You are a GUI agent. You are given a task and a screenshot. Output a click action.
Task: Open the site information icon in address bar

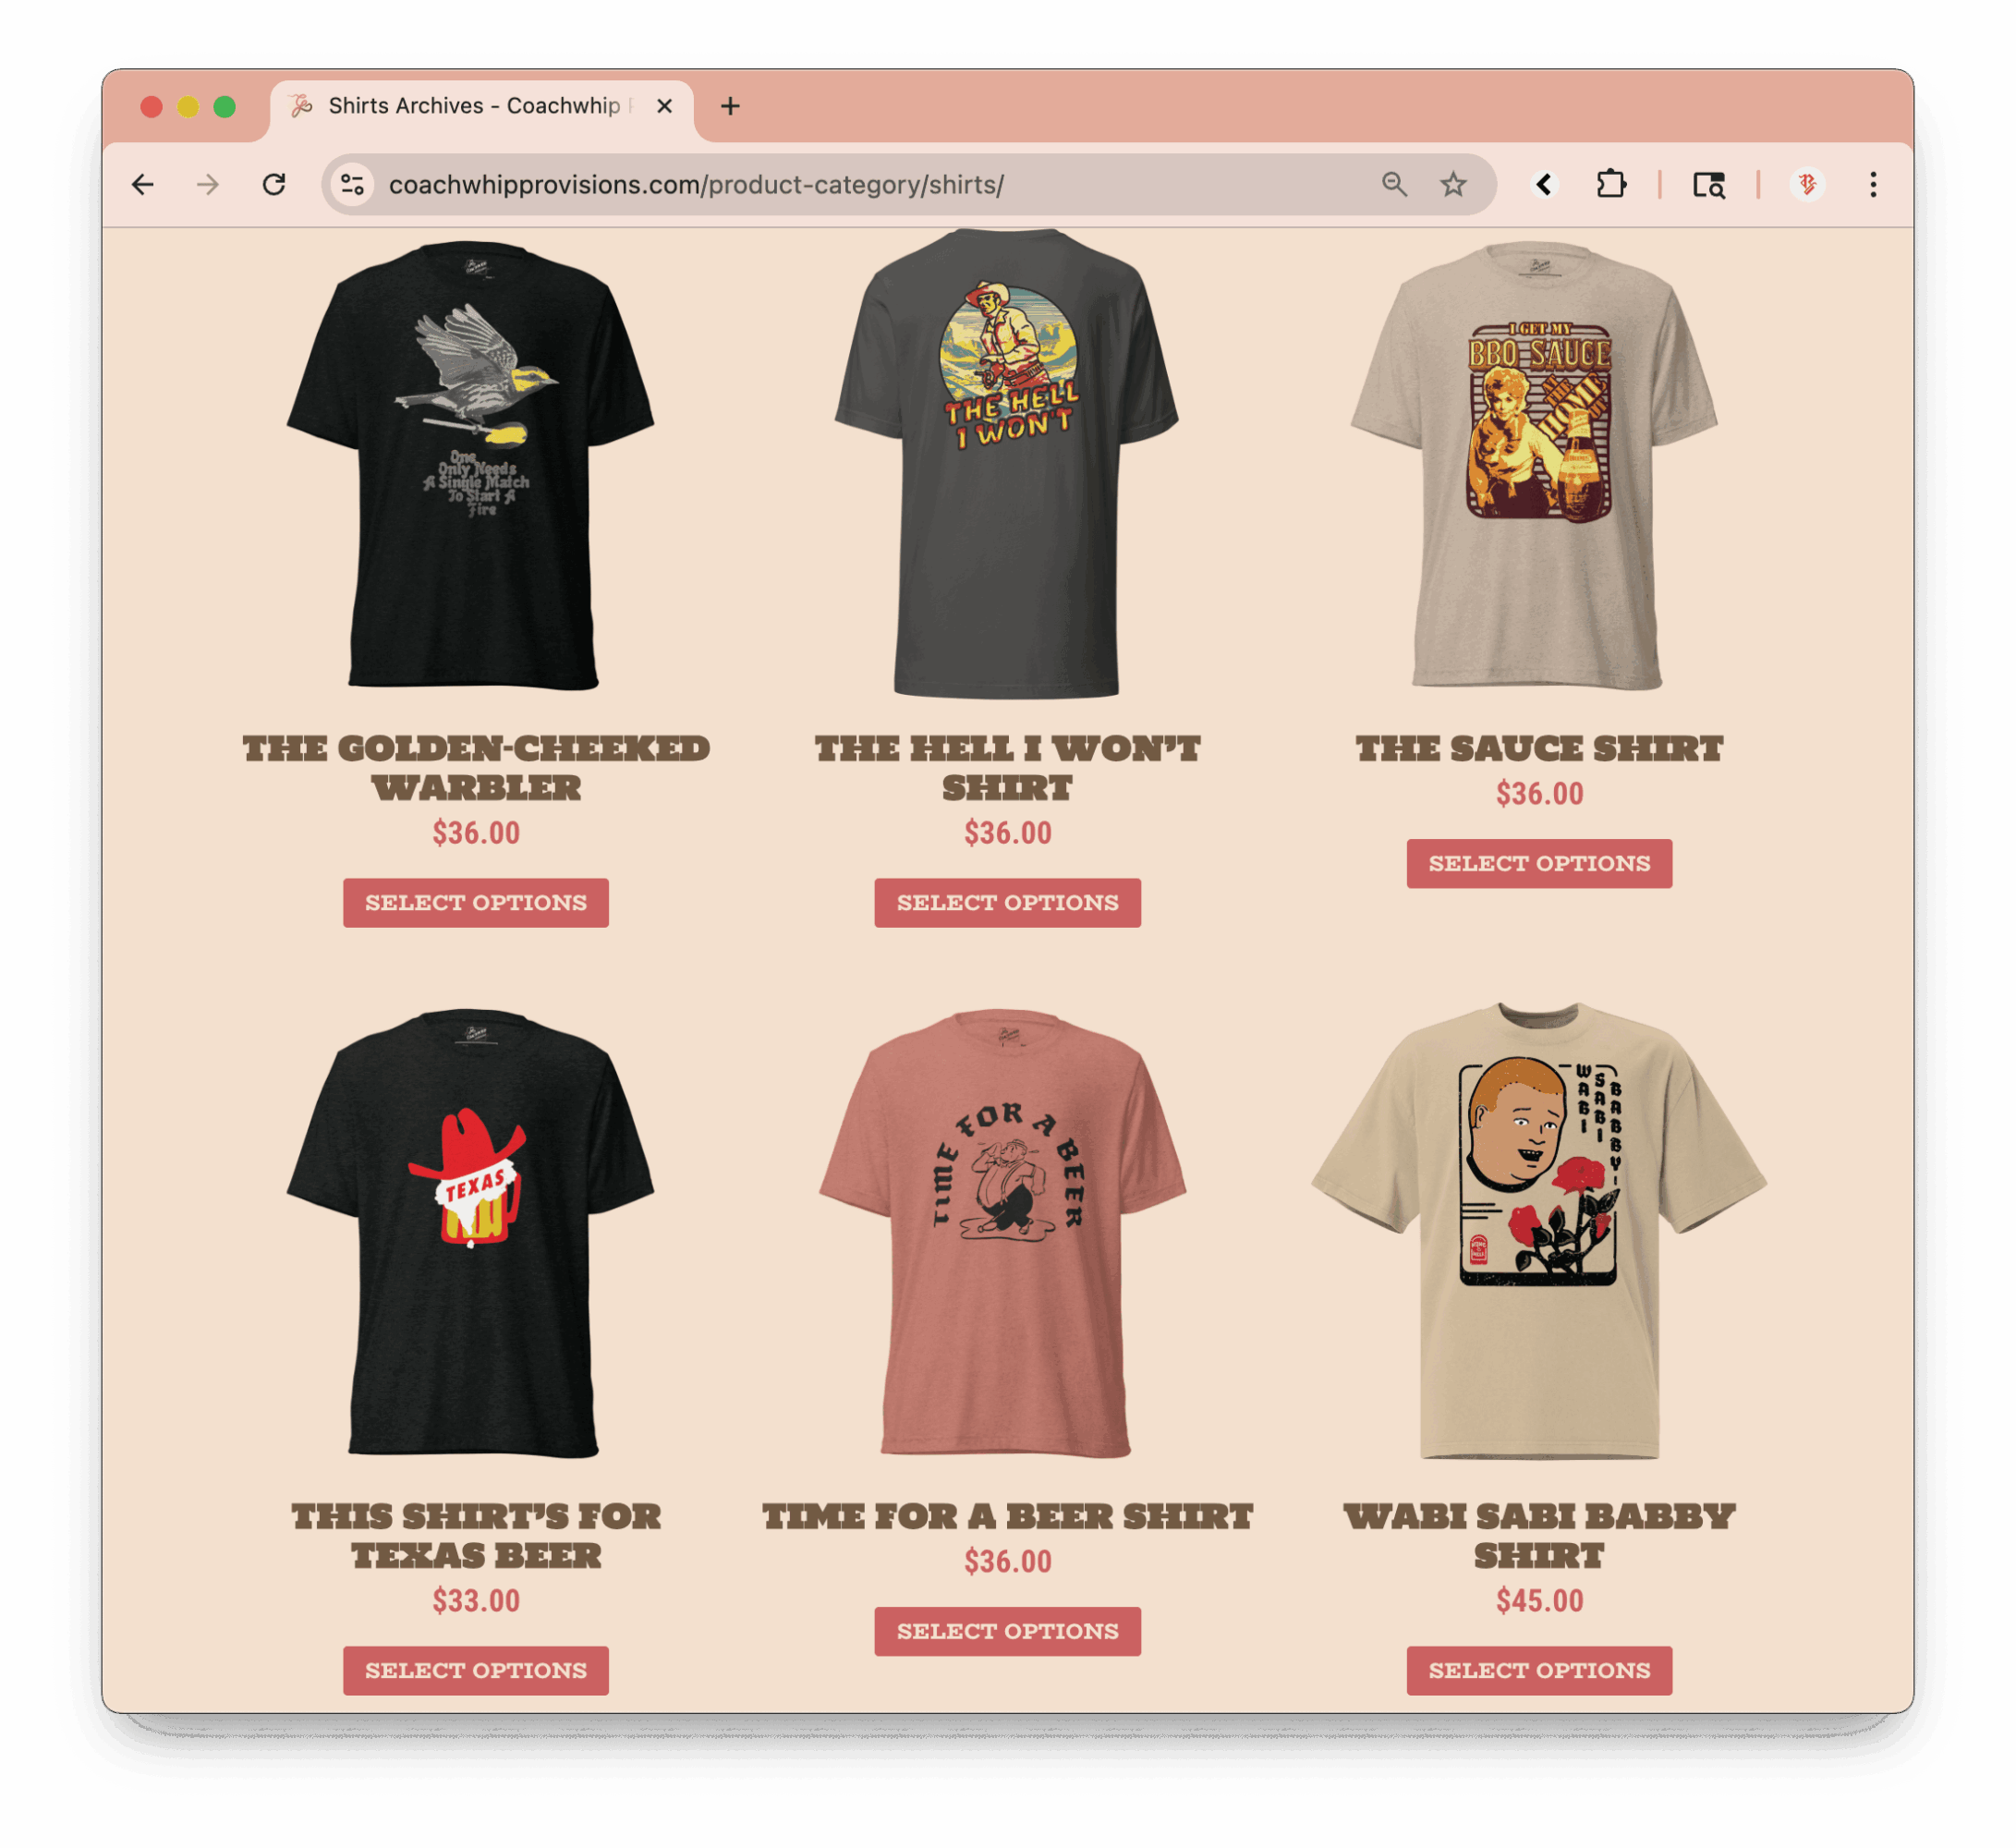(352, 185)
